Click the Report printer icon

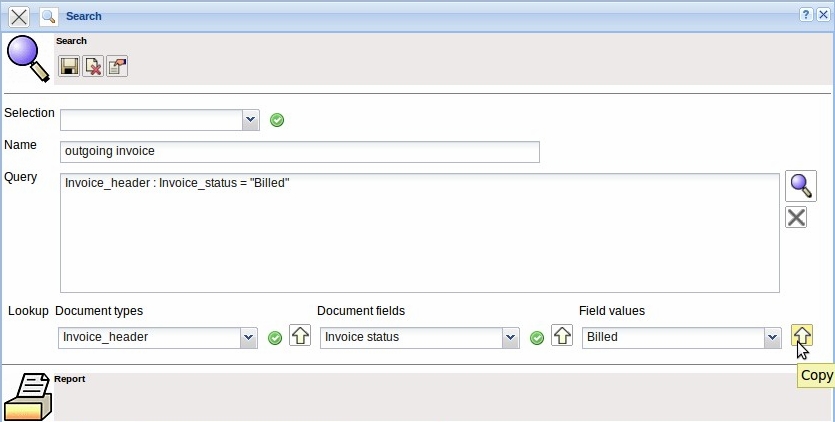click(28, 397)
